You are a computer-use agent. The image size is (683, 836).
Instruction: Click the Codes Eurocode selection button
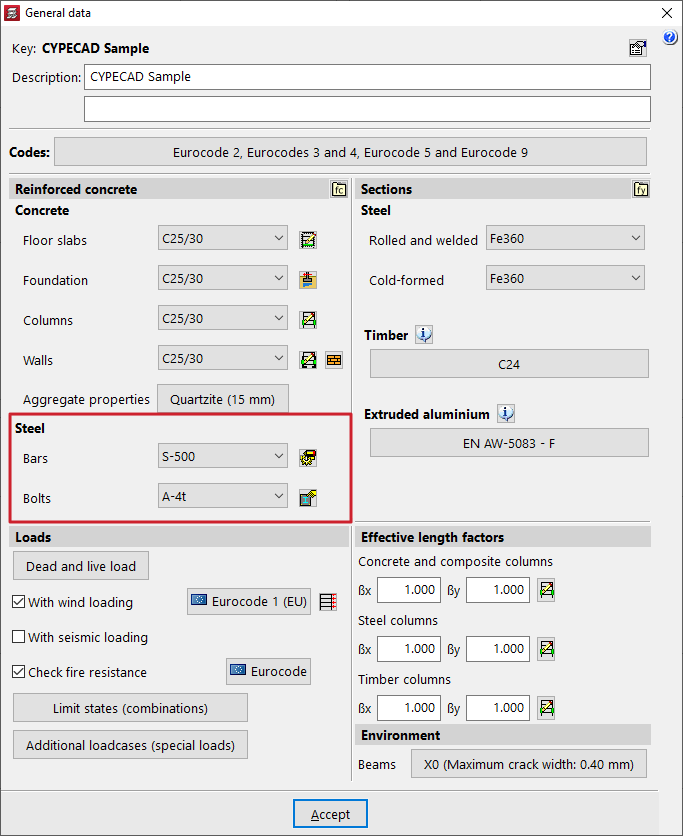pyautogui.click(x=350, y=152)
